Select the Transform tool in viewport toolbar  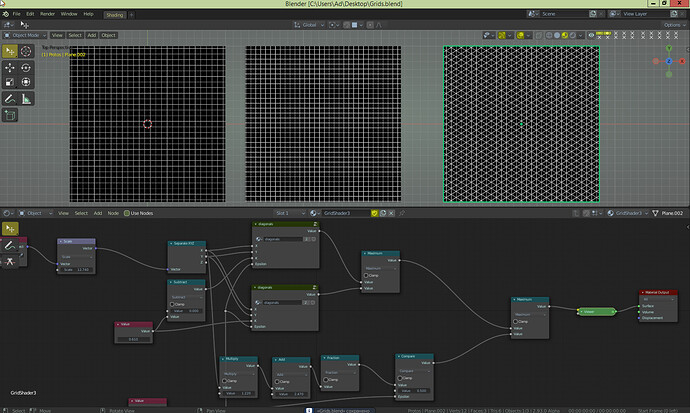26,82
